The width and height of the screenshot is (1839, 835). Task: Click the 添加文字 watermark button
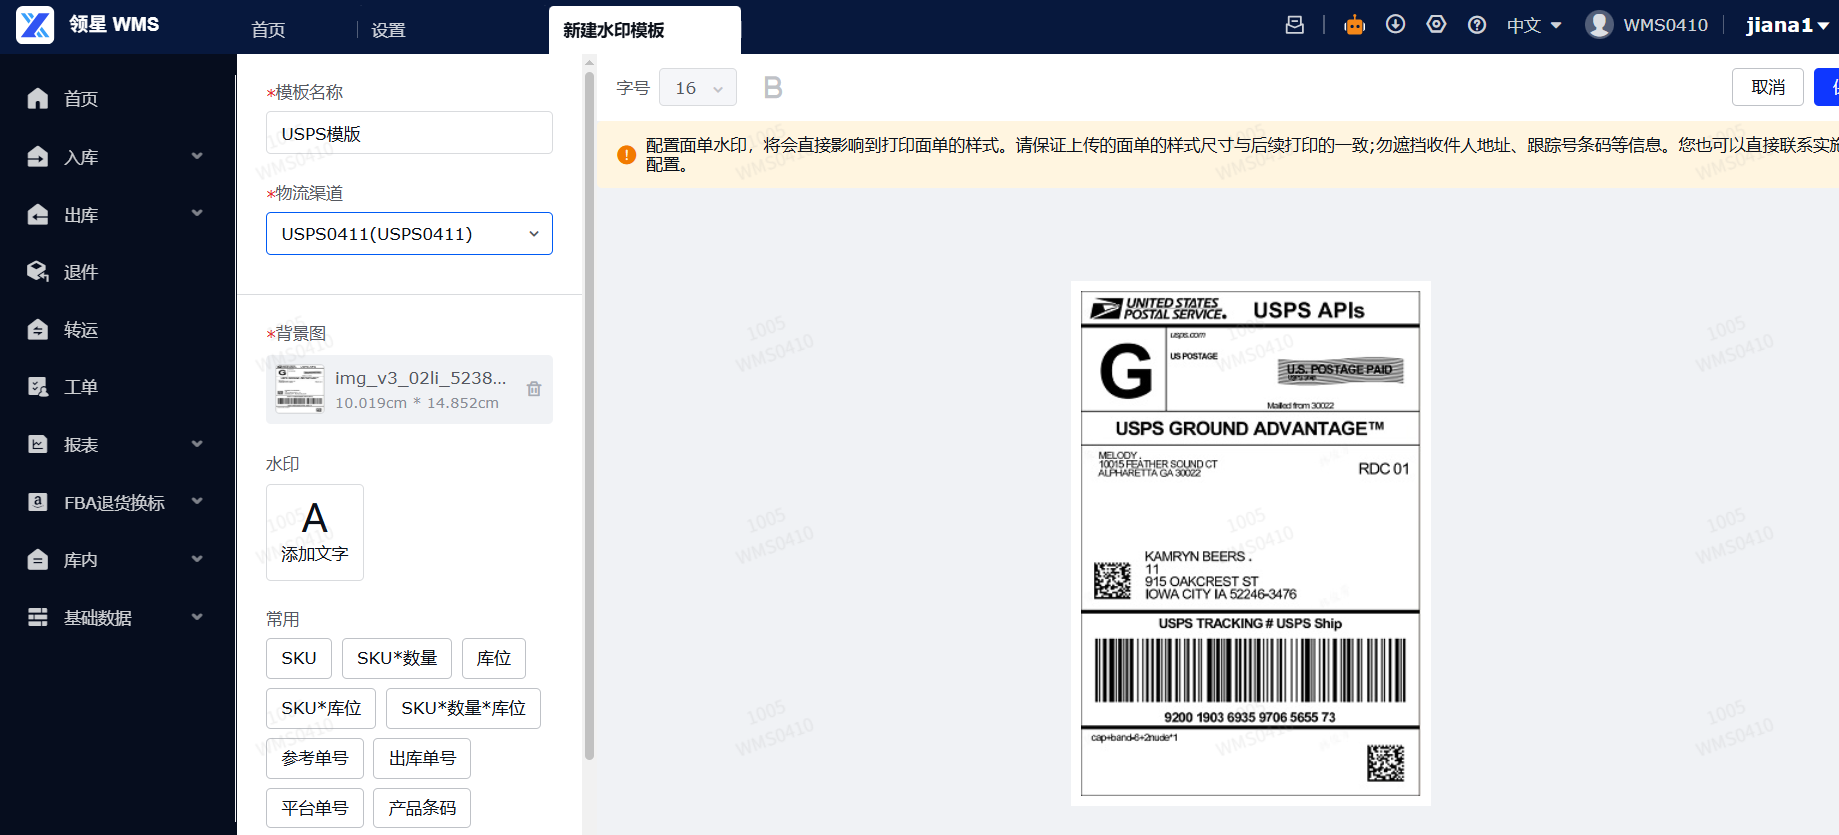[315, 532]
